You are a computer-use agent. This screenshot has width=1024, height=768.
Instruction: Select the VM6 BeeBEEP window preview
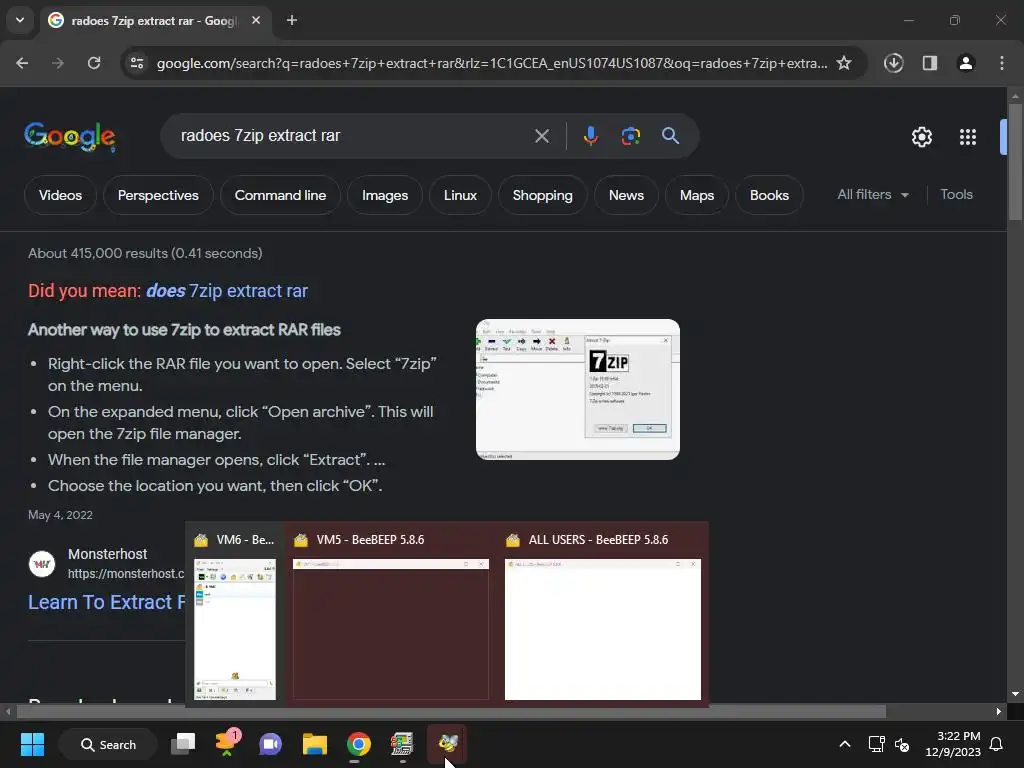(235, 615)
